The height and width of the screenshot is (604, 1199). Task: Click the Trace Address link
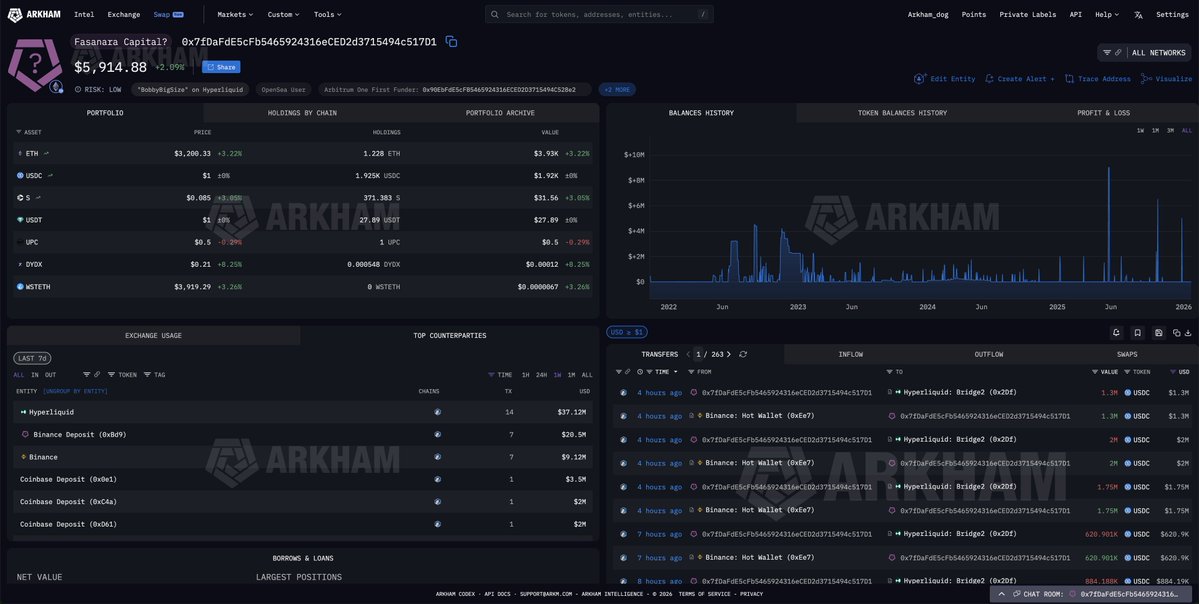(1098, 79)
